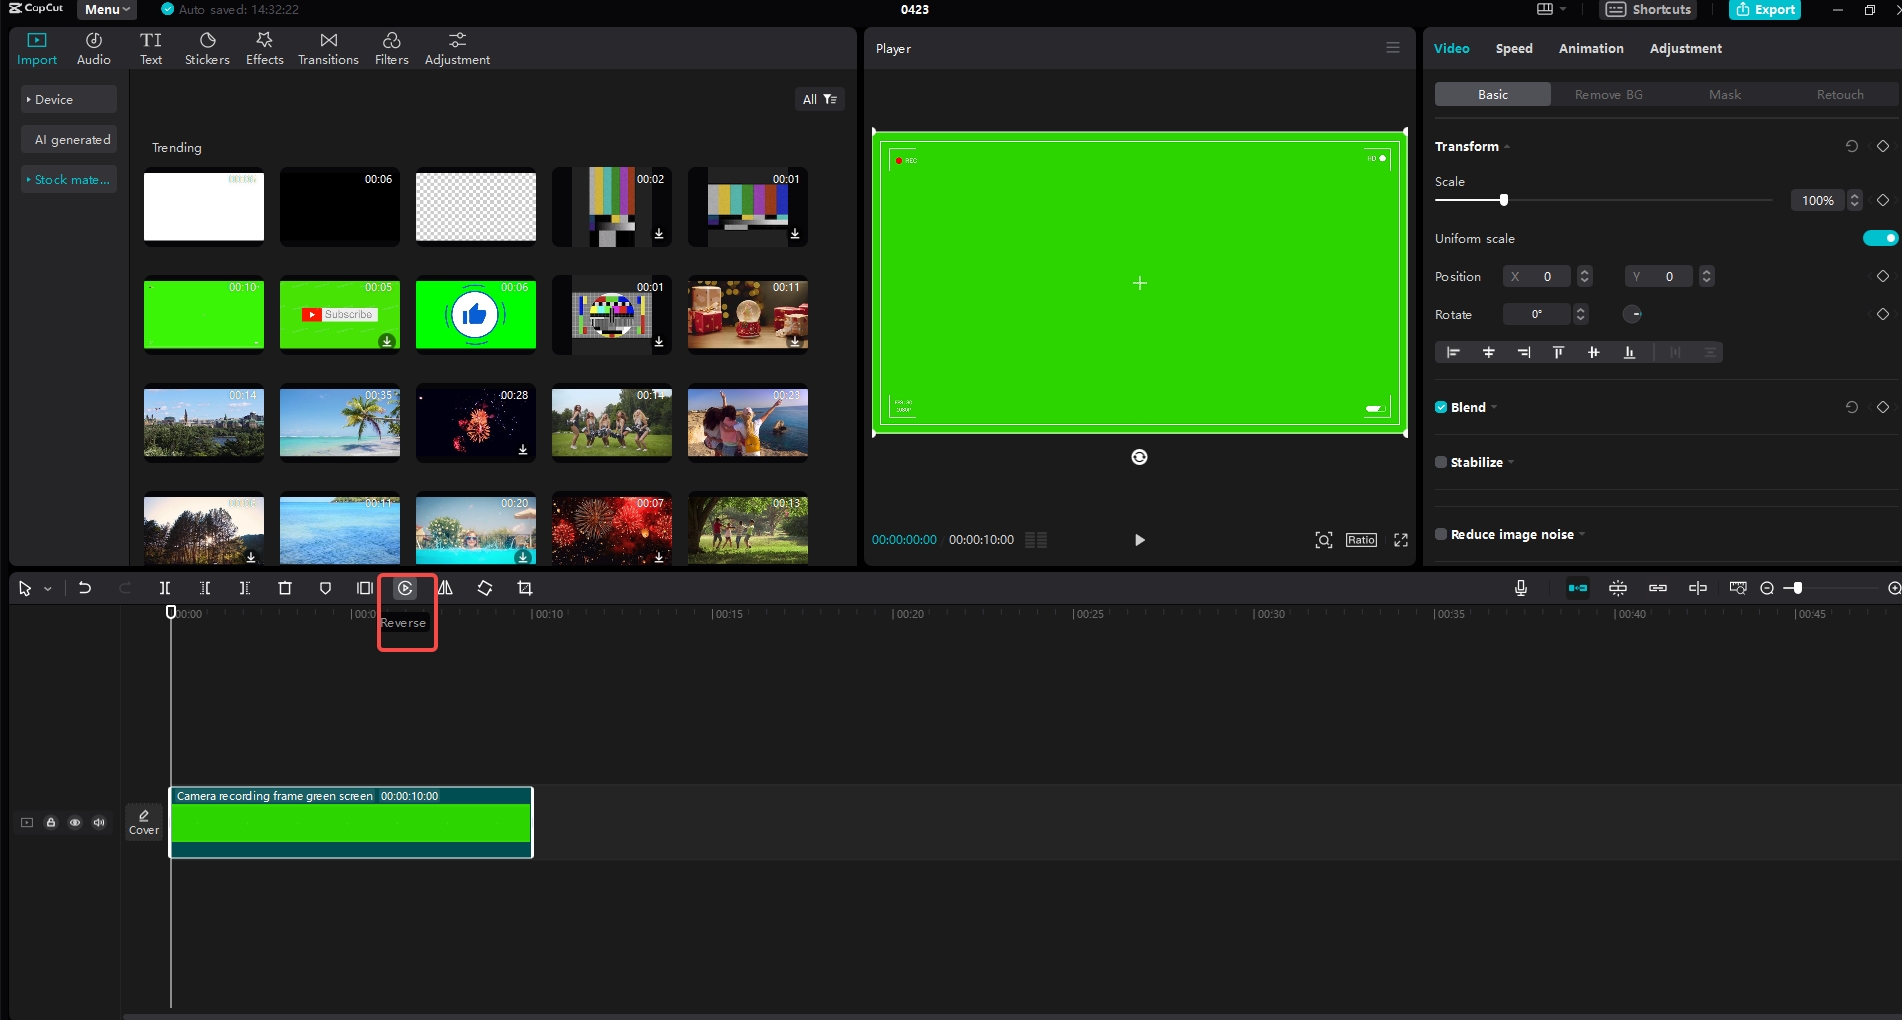Click the Mirror icon to flip the clip
Viewport: 1902px width, 1020px height.
445,588
